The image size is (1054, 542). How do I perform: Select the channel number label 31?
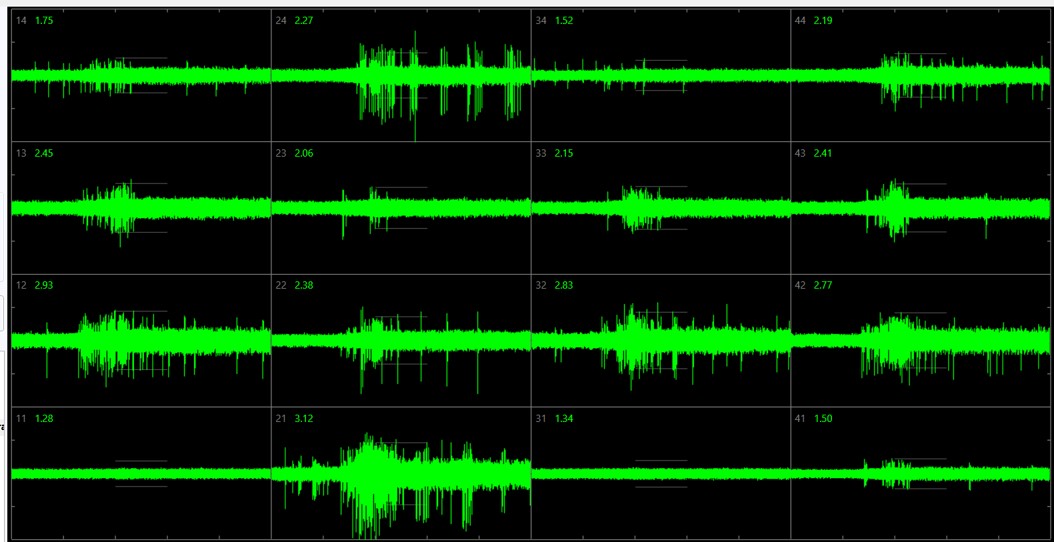[541, 418]
